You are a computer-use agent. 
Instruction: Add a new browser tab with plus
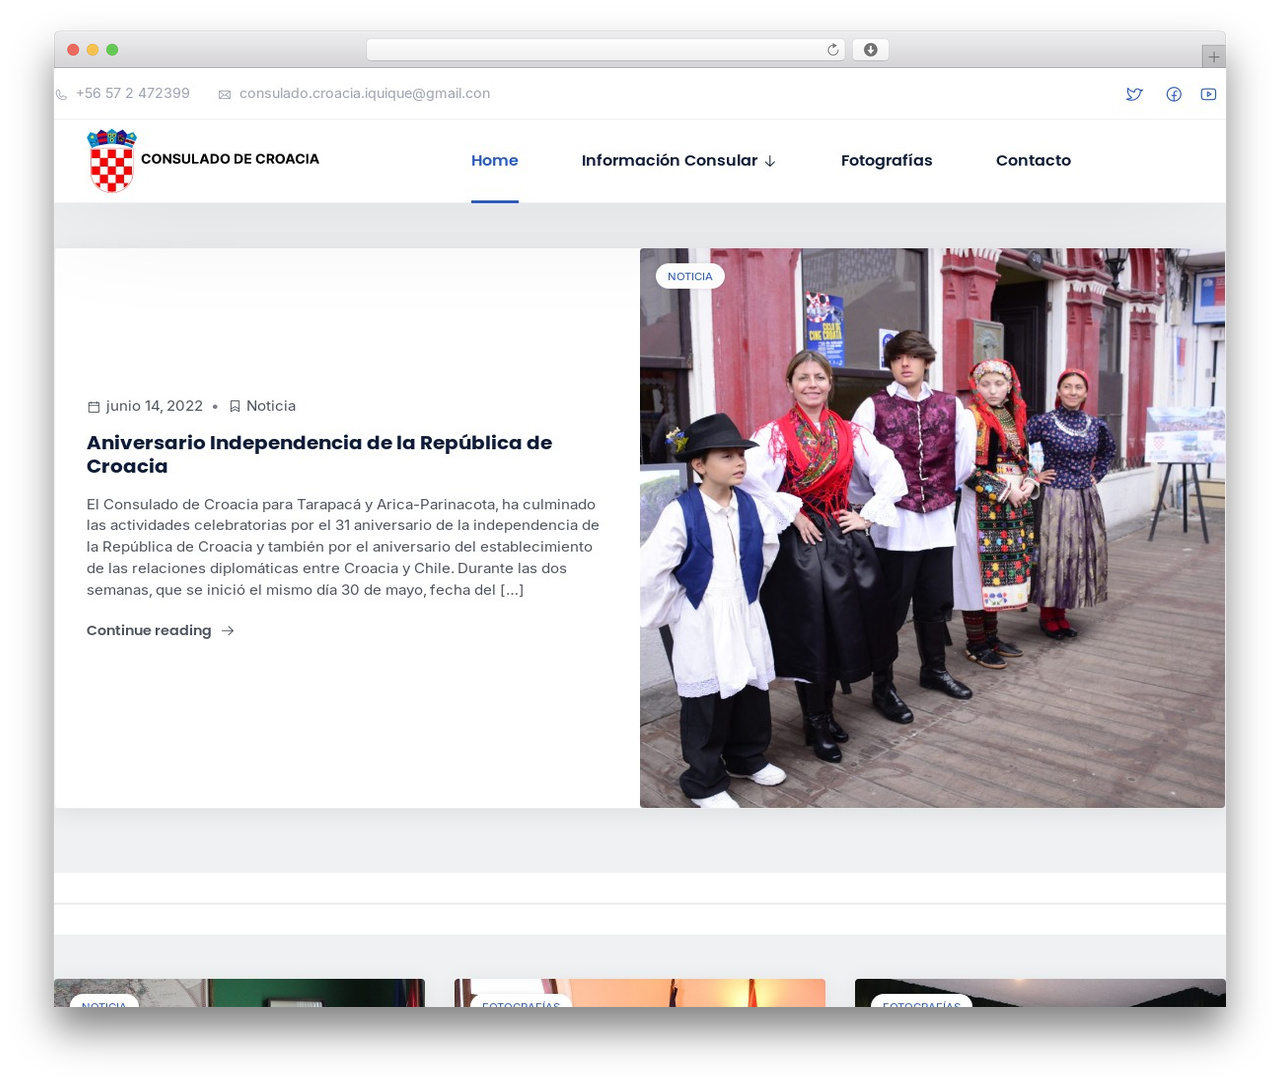point(1213,57)
